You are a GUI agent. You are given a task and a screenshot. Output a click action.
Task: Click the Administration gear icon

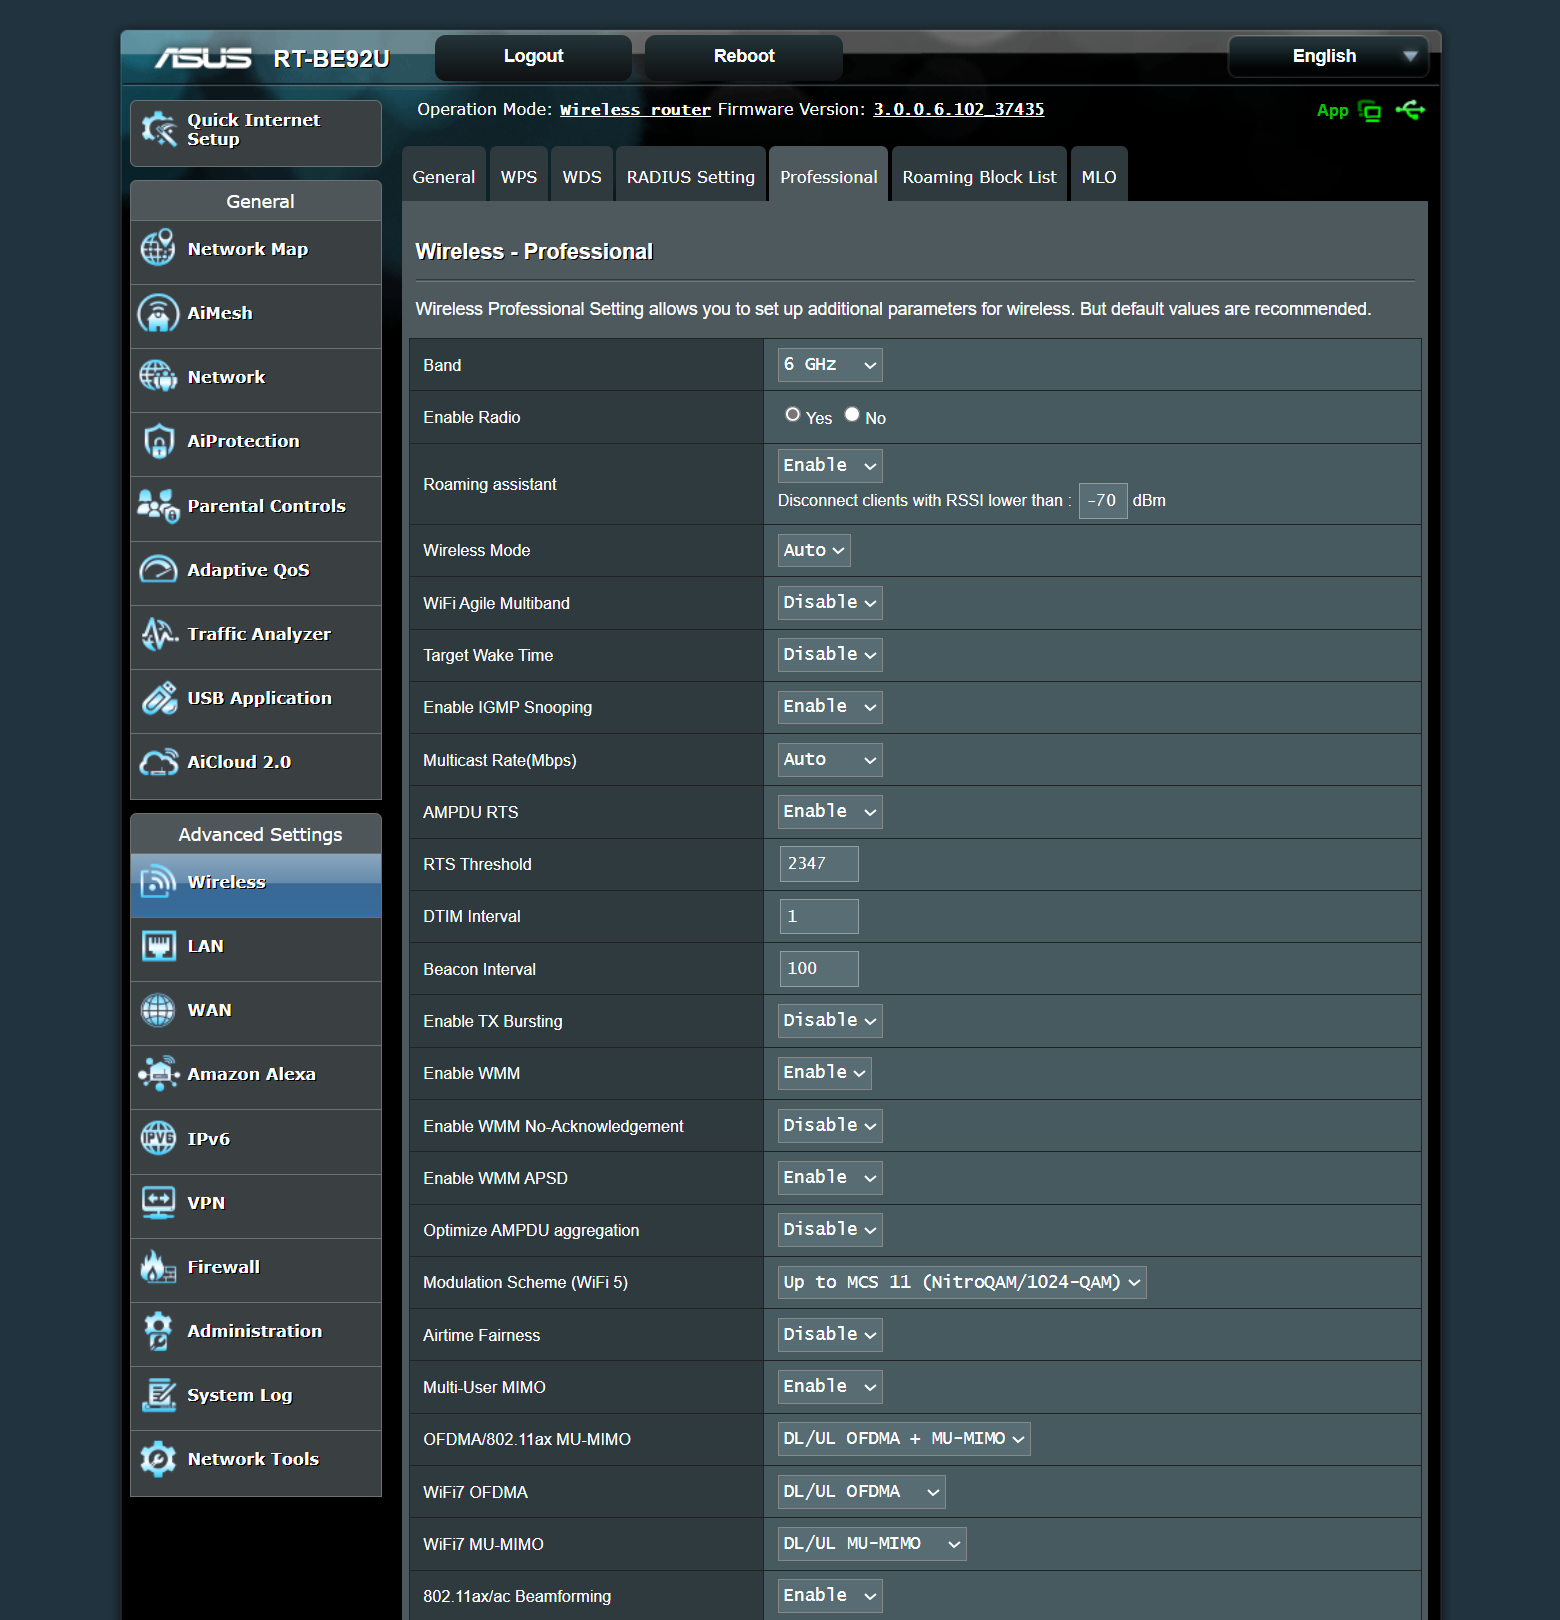pos(158,1330)
